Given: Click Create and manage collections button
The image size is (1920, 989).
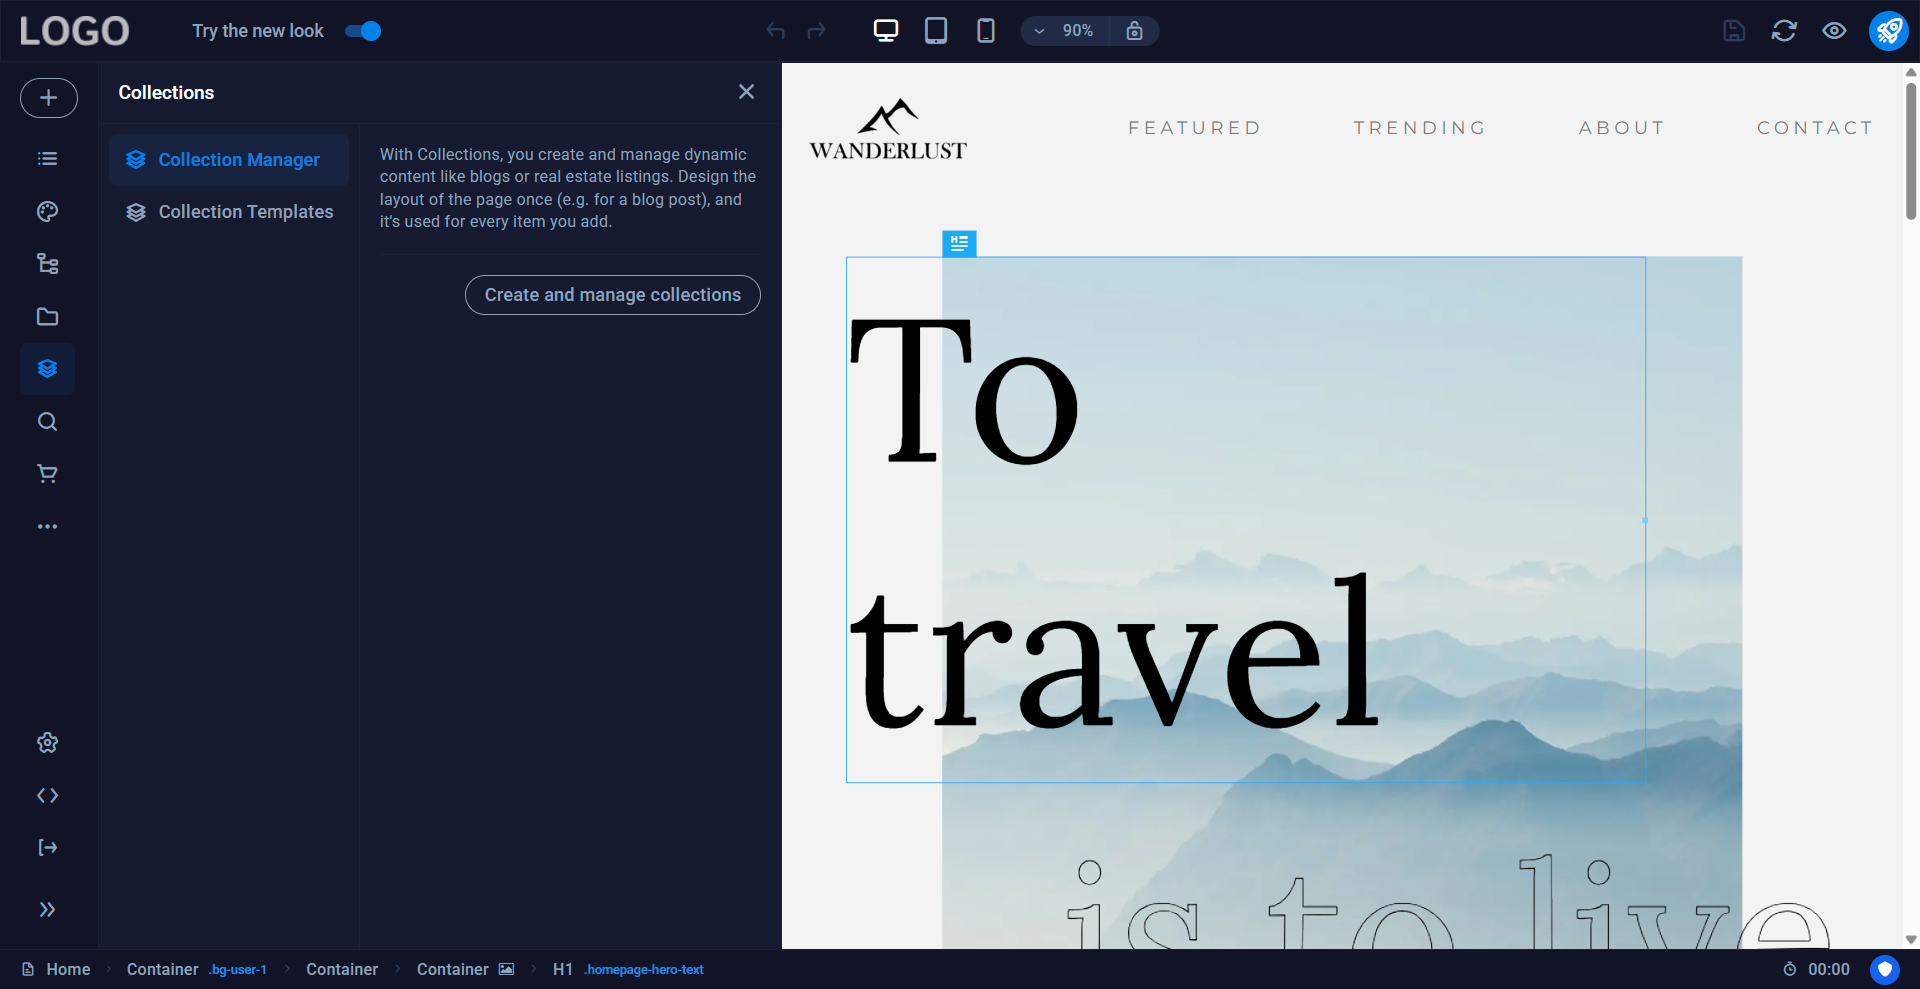Looking at the screenshot, I should [x=613, y=295].
